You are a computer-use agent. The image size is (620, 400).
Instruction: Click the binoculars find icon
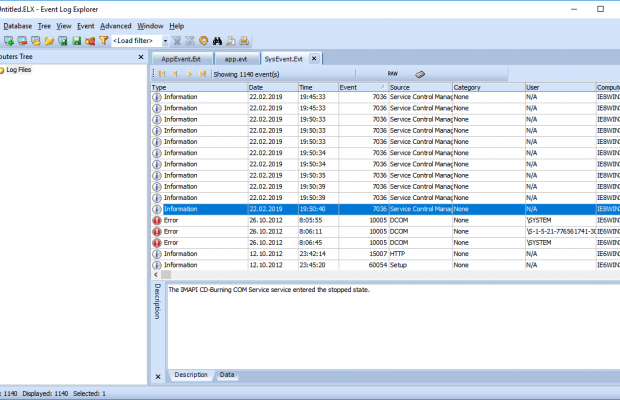click(217, 41)
